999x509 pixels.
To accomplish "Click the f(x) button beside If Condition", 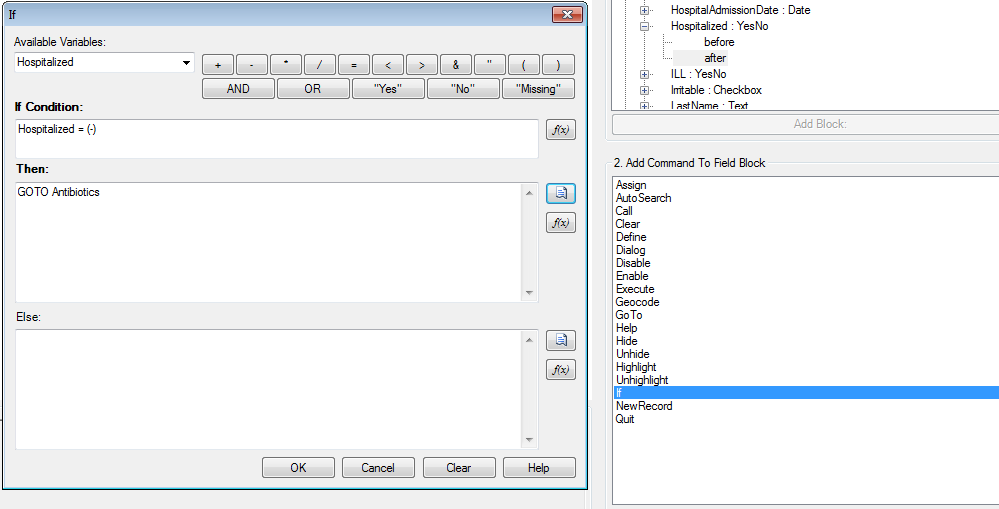I will [x=560, y=130].
